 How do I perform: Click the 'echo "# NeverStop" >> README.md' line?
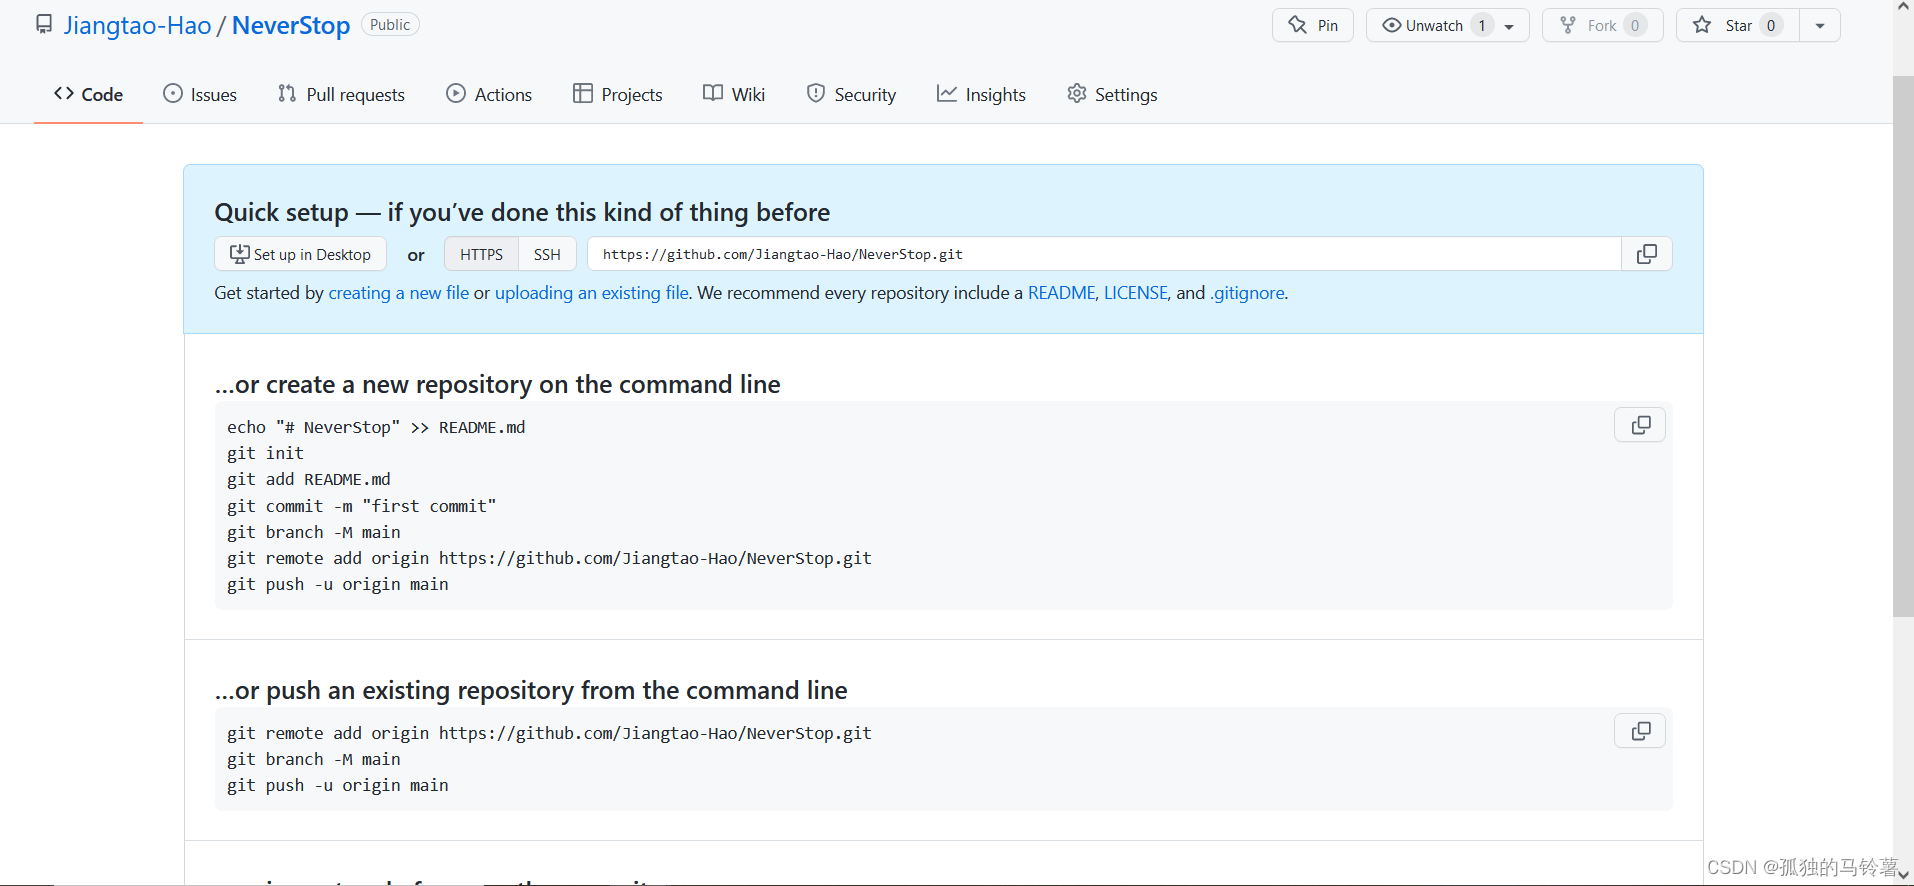376,427
